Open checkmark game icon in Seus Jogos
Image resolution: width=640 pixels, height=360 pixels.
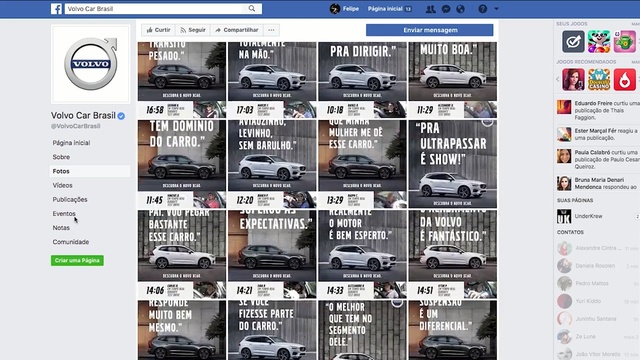pyautogui.click(x=573, y=41)
